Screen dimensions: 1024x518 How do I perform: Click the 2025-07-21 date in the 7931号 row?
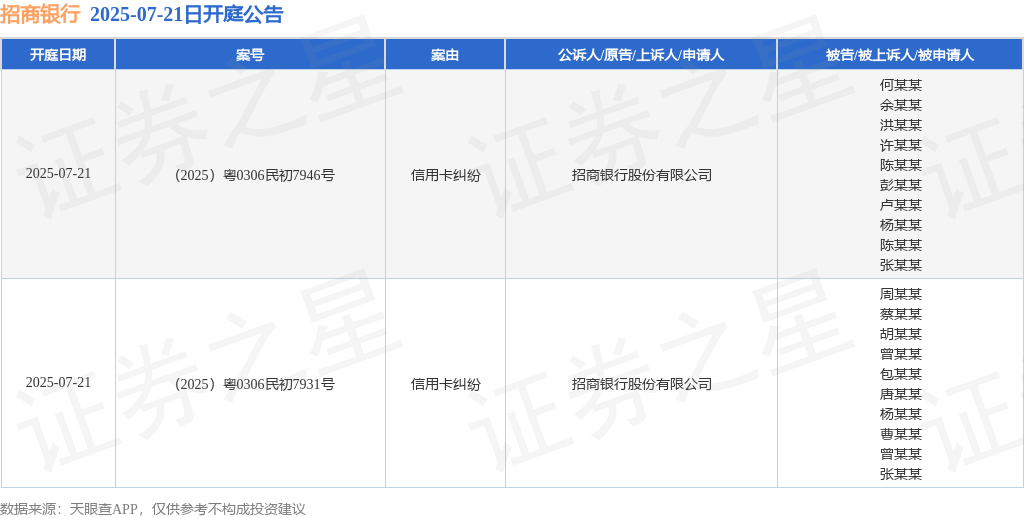pyautogui.click(x=58, y=383)
